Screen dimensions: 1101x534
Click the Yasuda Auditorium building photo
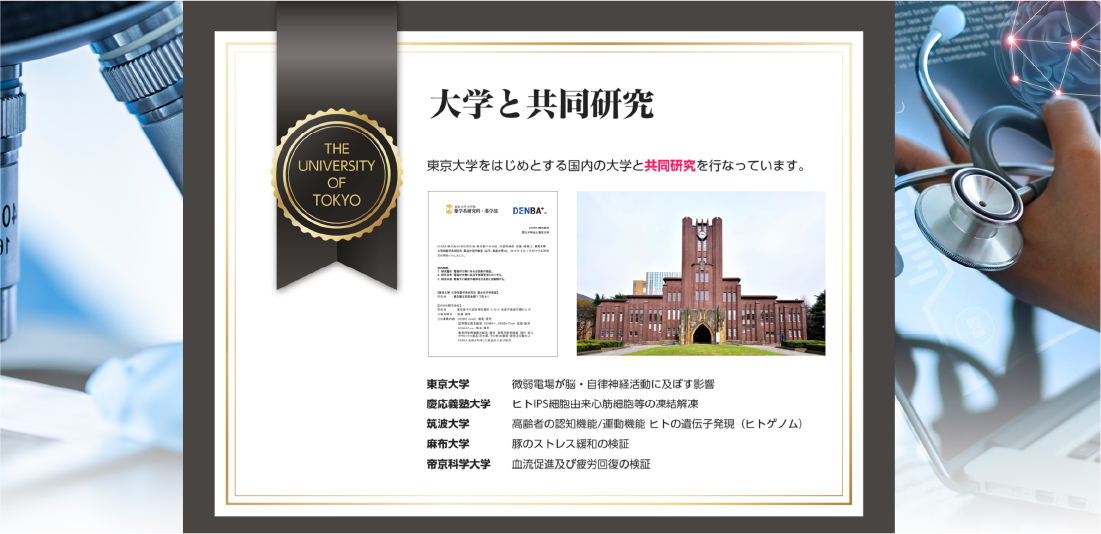(x=701, y=274)
